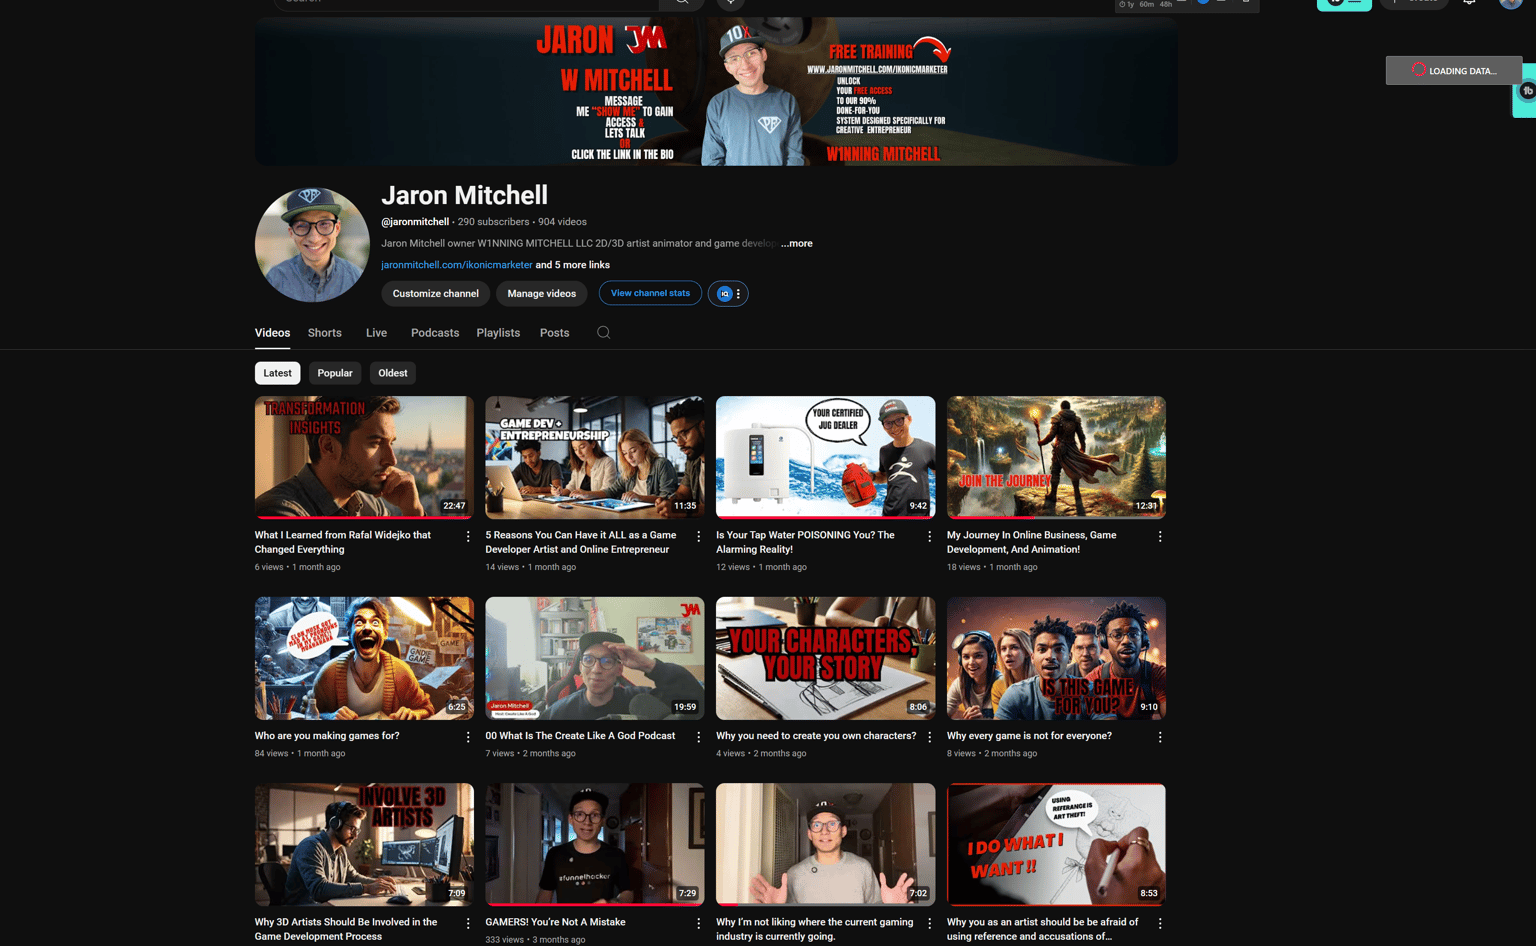Play the Game Dev + Entrepreneurship thumbnail

595,457
